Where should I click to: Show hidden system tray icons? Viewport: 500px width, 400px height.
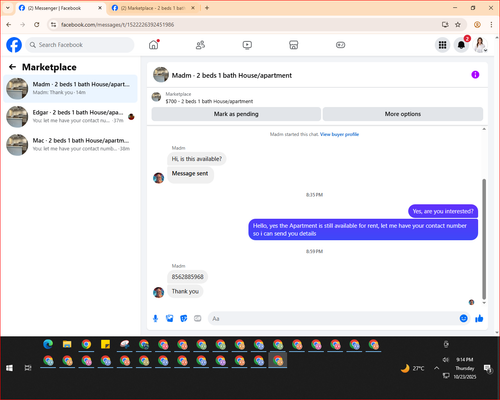tap(436, 368)
